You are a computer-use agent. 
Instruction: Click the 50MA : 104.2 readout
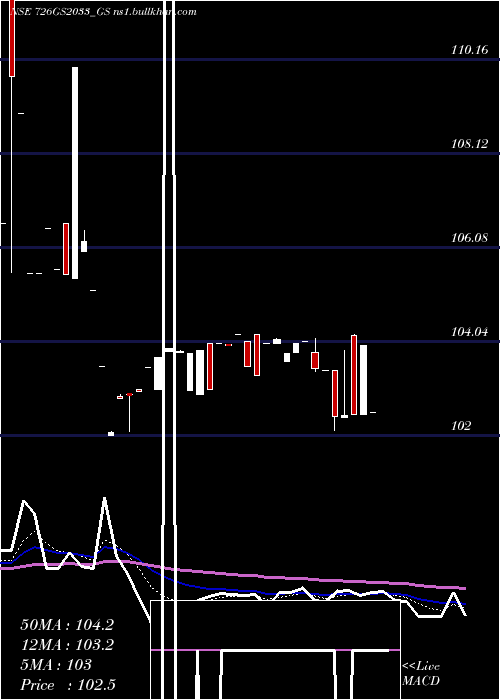(x=67, y=625)
